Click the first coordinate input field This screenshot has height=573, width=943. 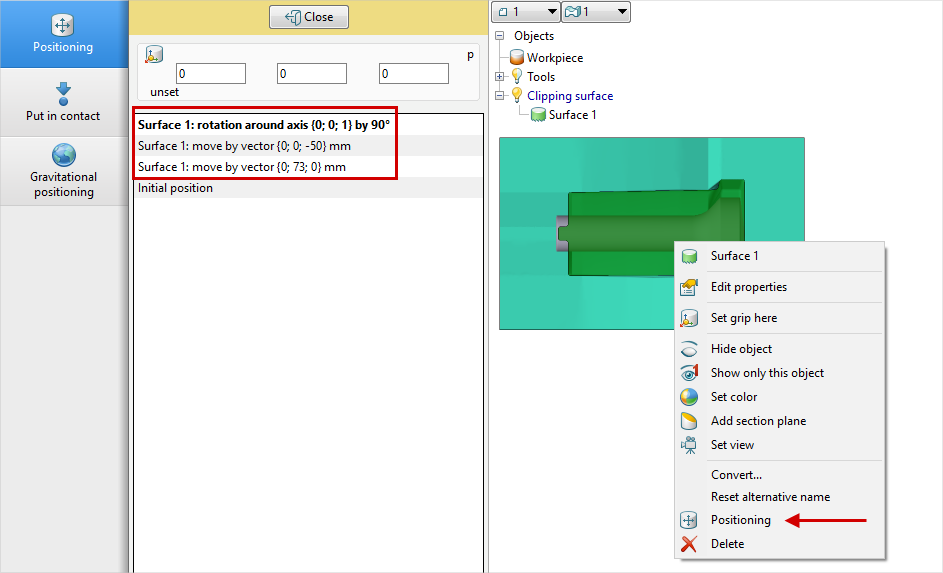coord(211,74)
